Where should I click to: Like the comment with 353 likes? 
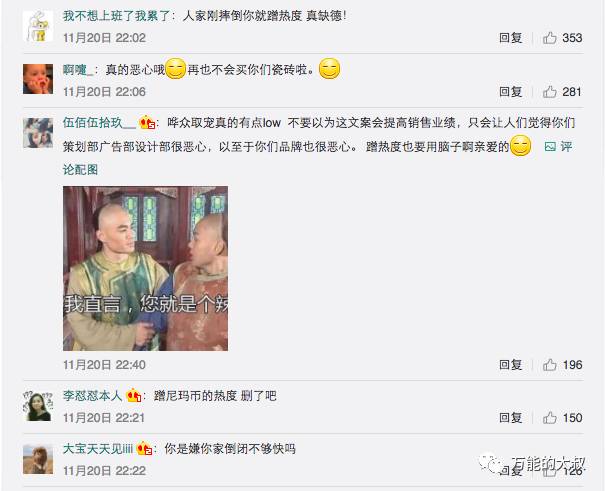point(549,38)
